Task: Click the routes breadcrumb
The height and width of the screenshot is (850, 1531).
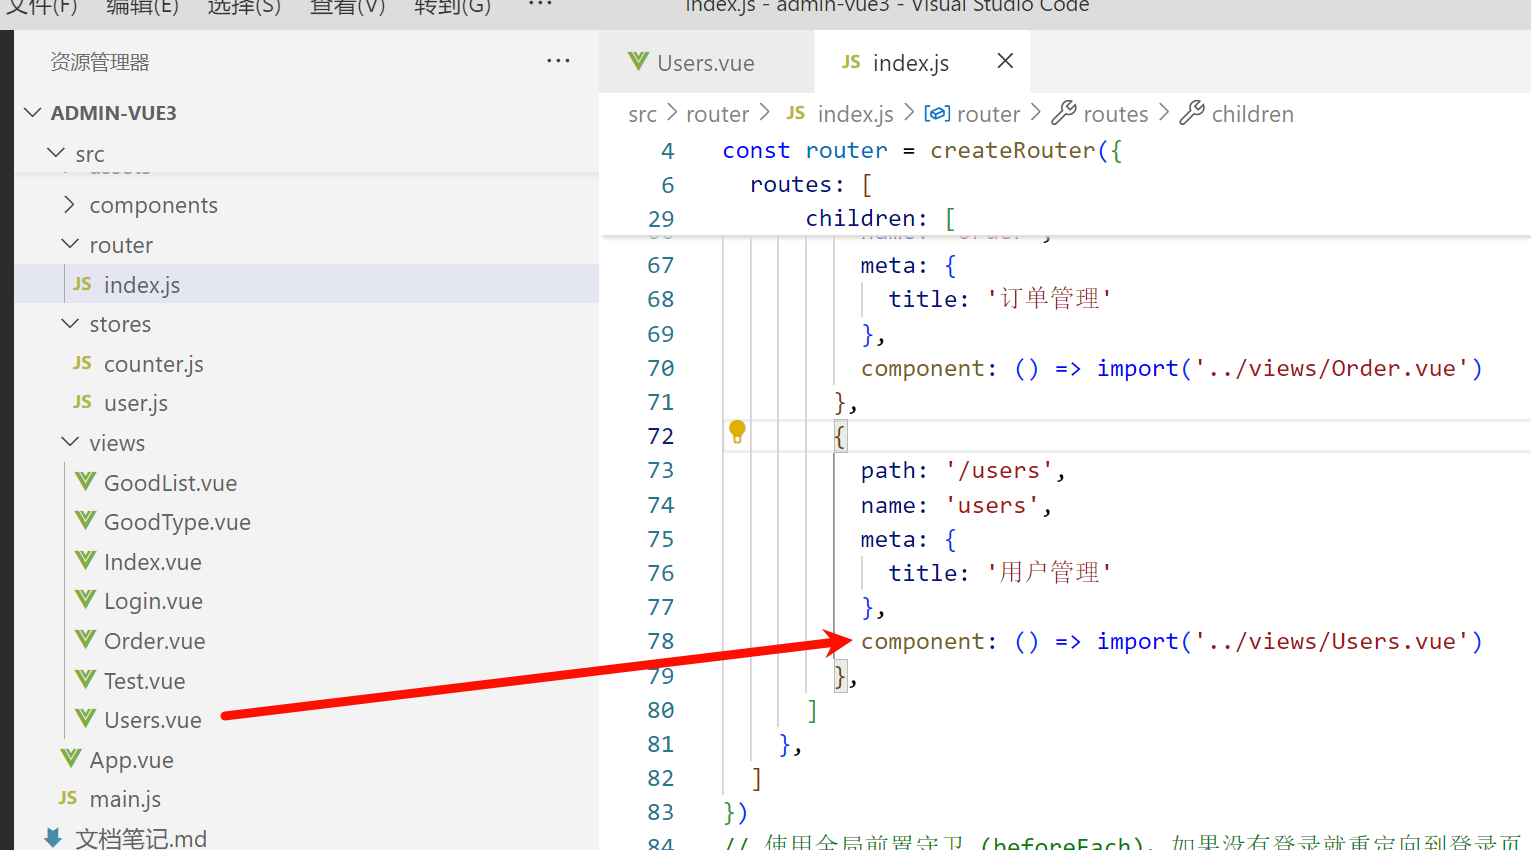Action: pos(1116,114)
